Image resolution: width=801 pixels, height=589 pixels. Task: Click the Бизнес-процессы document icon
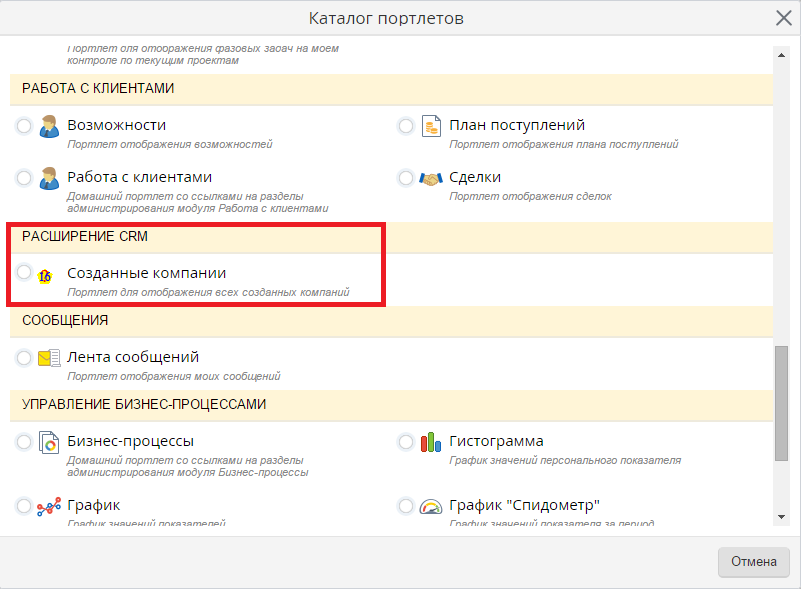(x=49, y=443)
